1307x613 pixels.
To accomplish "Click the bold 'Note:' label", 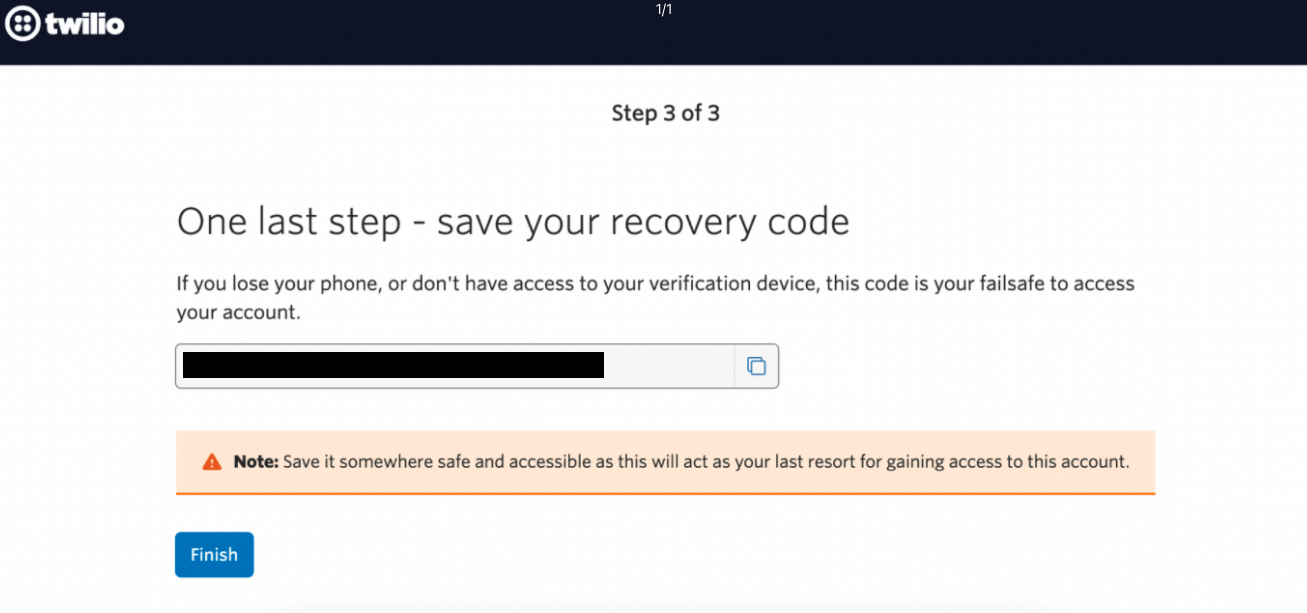I will [x=256, y=462].
